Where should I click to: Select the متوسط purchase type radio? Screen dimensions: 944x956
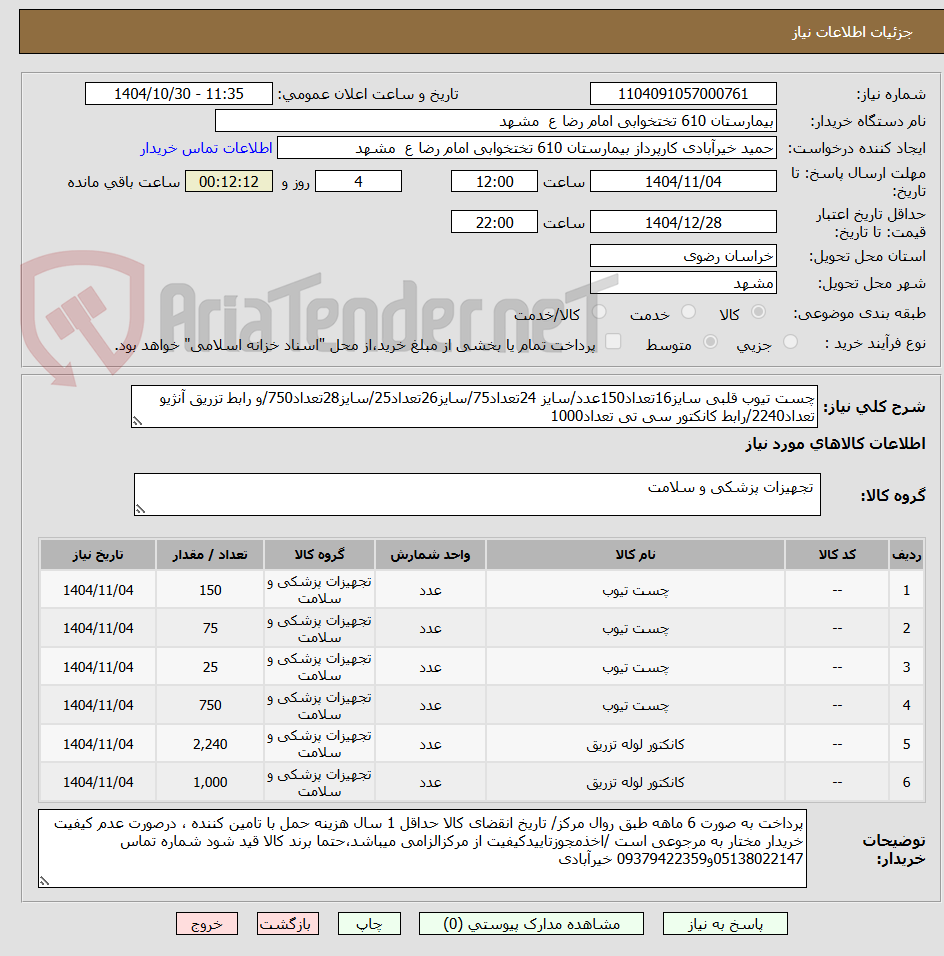pos(710,342)
